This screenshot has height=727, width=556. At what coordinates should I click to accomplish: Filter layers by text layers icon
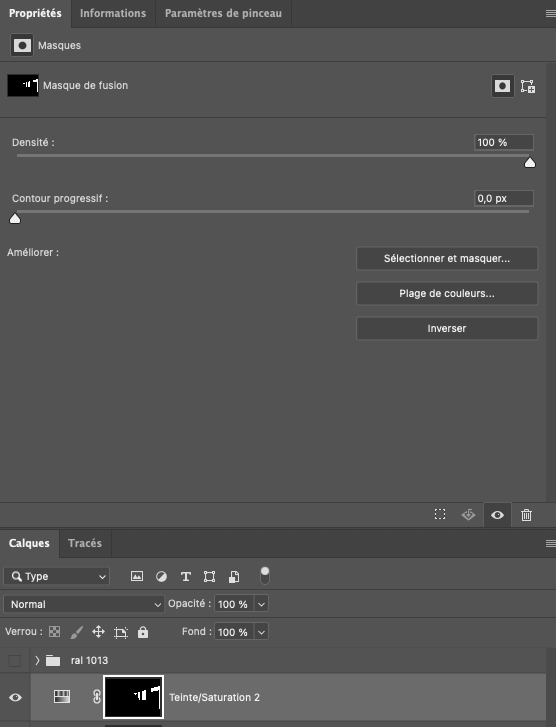[x=185, y=576]
